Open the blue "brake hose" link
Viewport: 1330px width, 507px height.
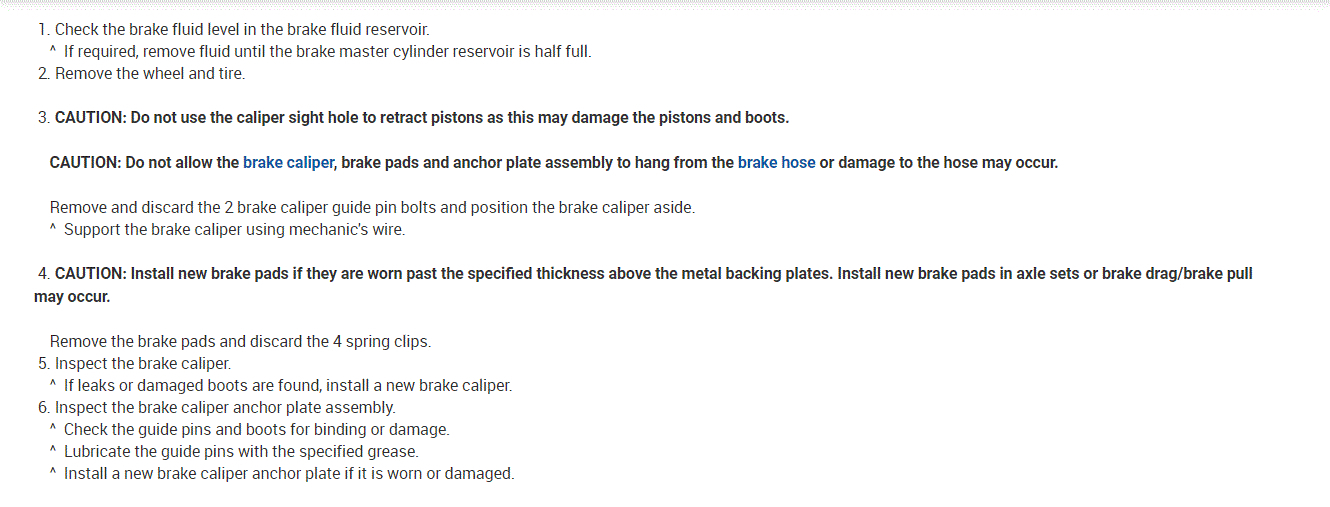coord(776,162)
